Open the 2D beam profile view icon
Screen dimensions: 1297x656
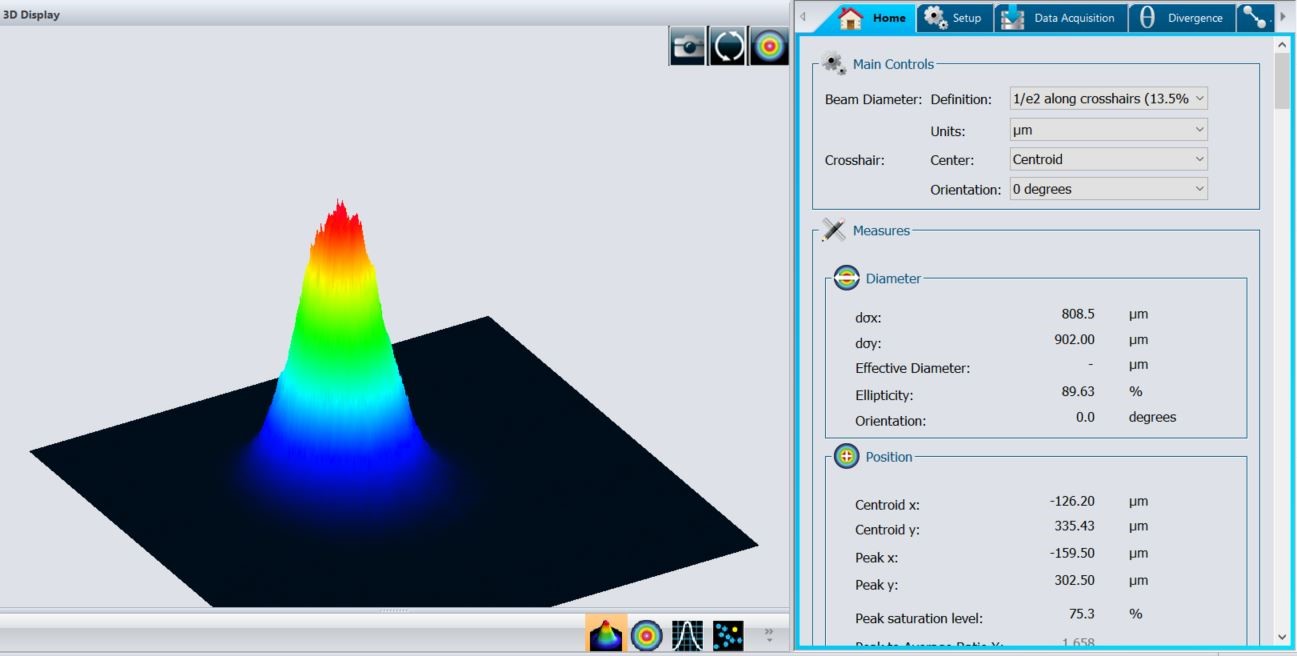coord(646,632)
